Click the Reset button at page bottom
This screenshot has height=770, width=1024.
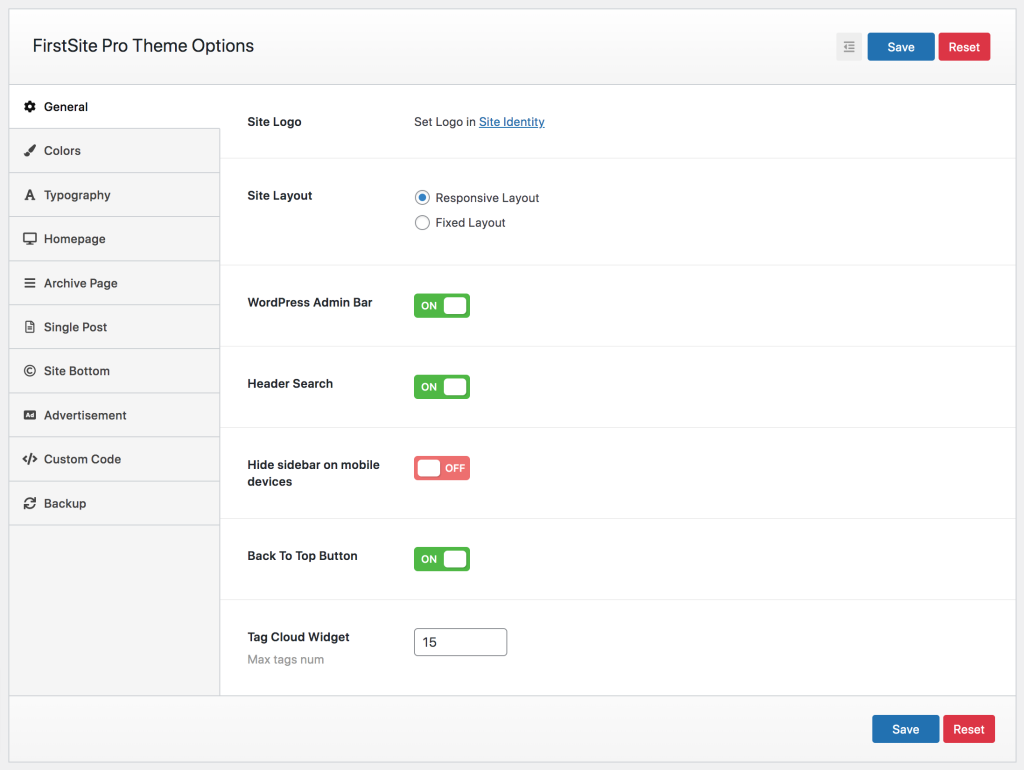pyautogui.click(x=968, y=728)
